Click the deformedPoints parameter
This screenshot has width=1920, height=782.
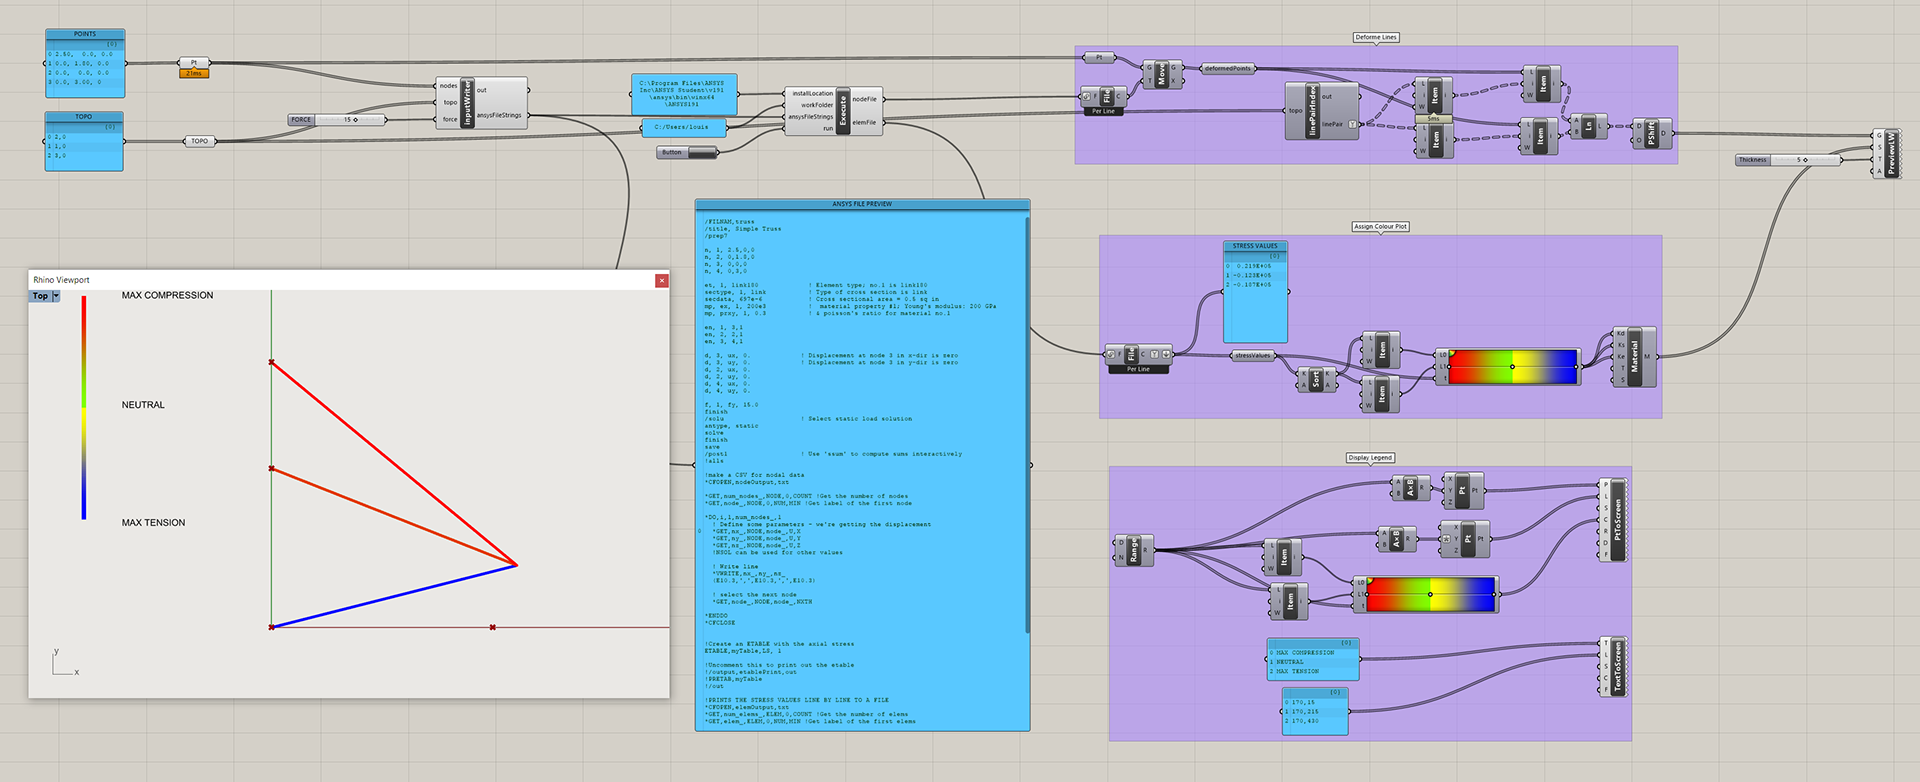pos(1228,68)
